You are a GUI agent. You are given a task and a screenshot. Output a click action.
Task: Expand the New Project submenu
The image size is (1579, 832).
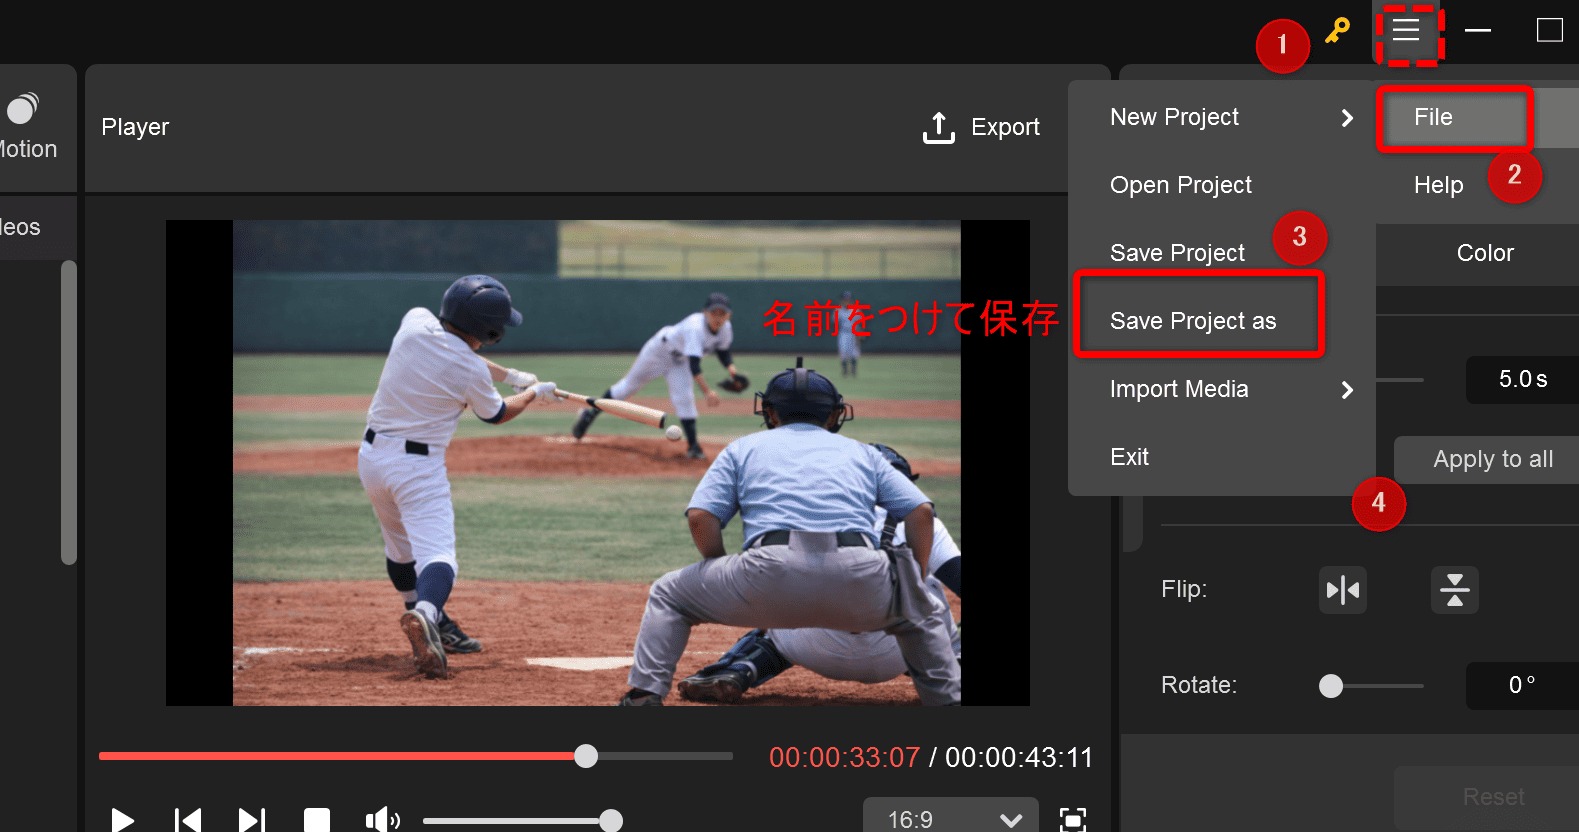[x=1231, y=118]
